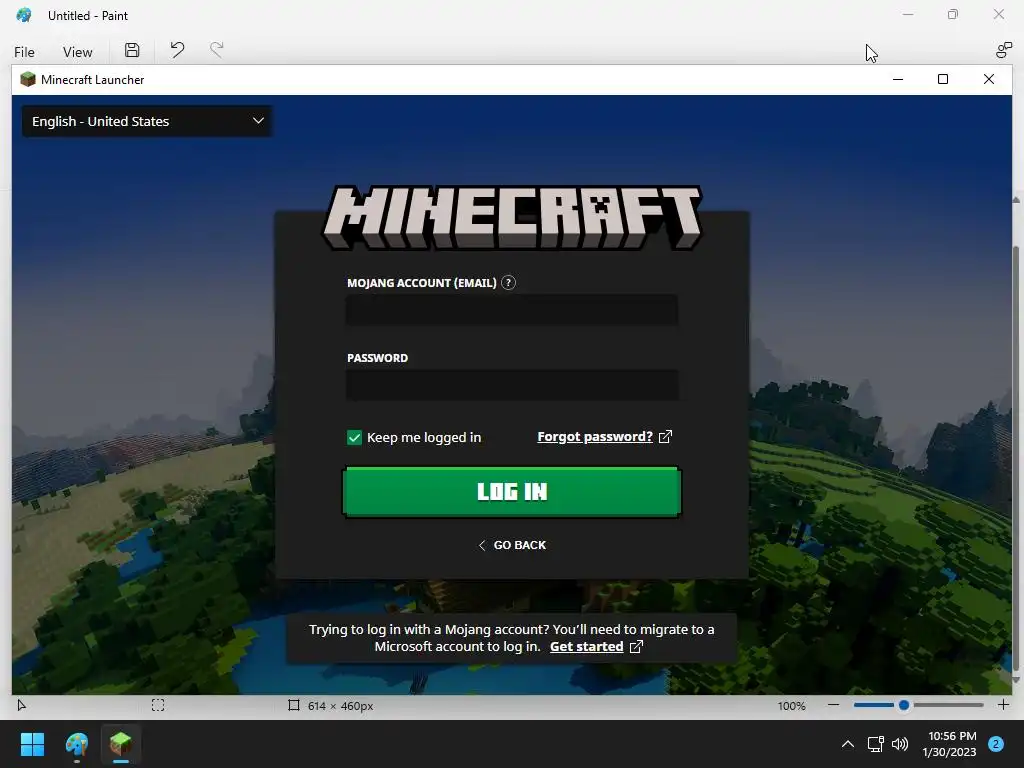Click GO BACK below the login button
Viewport: 1024px width, 768px height.
tap(519, 545)
